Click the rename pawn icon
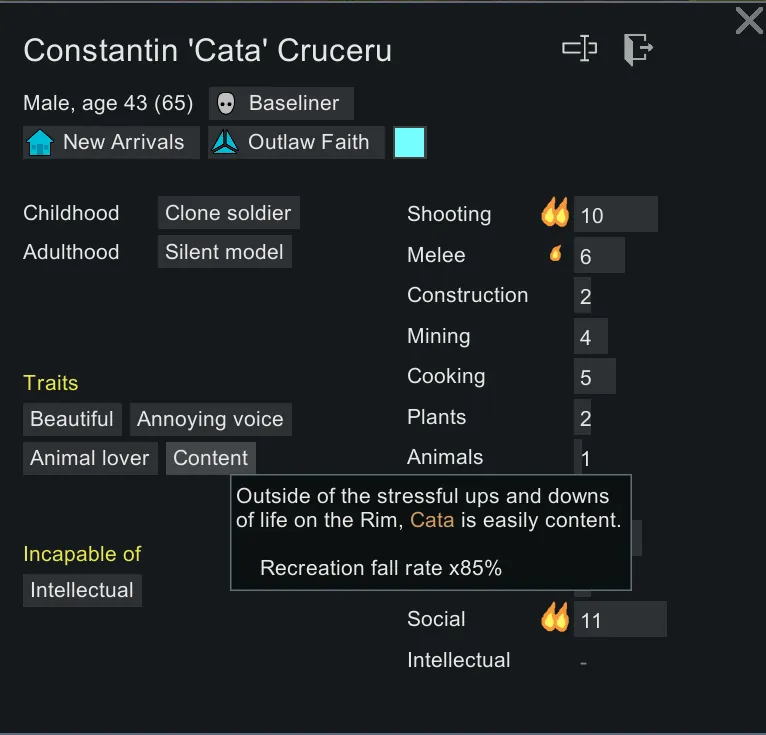This screenshot has height=735, width=766. click(579, 48)
